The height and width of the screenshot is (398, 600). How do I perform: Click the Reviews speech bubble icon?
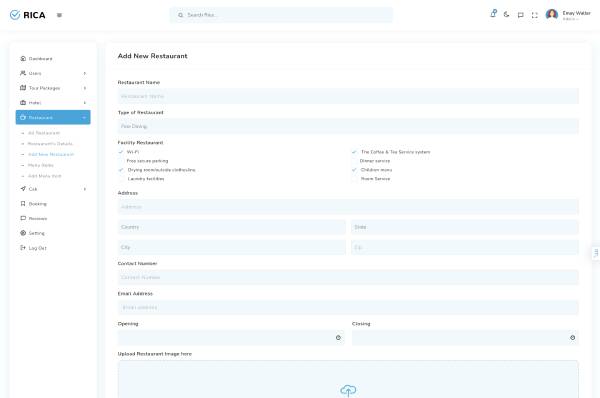23,218
